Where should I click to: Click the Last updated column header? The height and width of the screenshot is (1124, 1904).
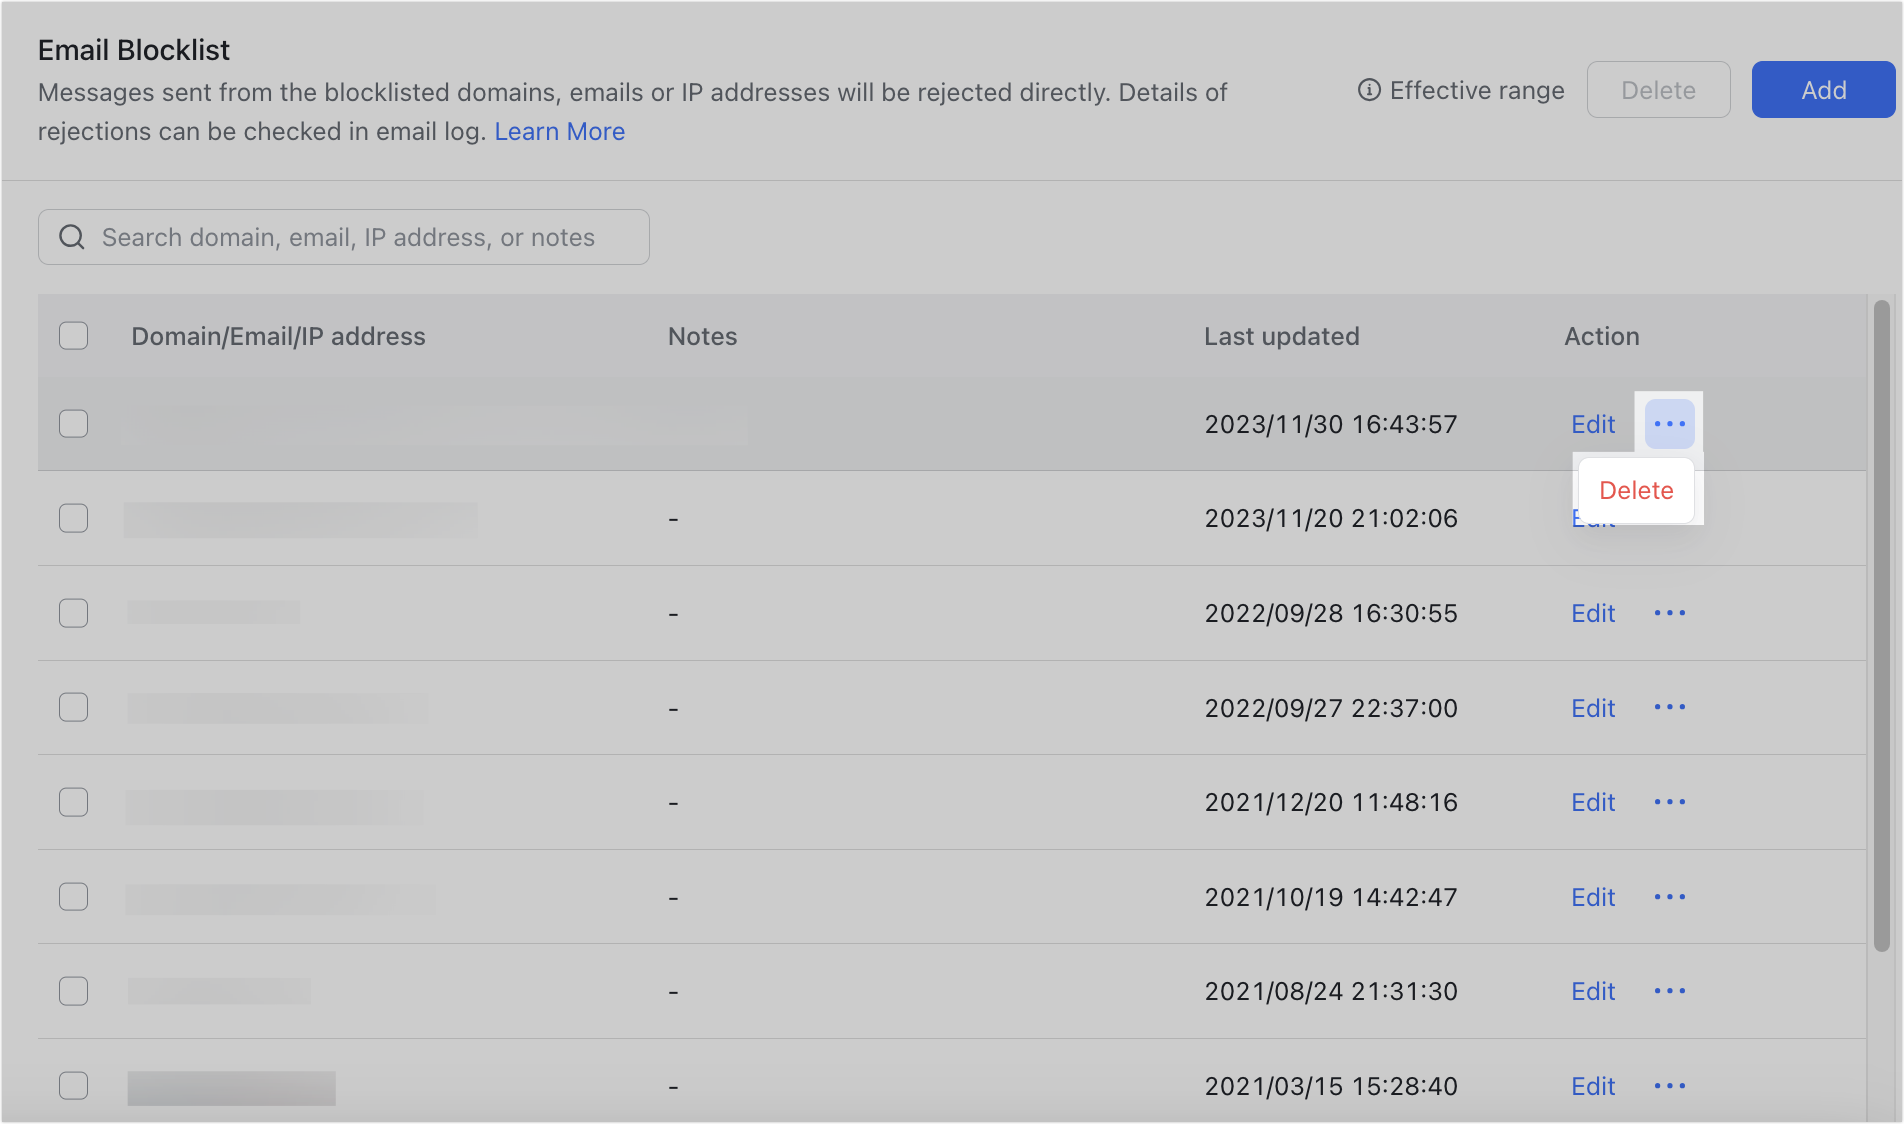coord(1281,336)
